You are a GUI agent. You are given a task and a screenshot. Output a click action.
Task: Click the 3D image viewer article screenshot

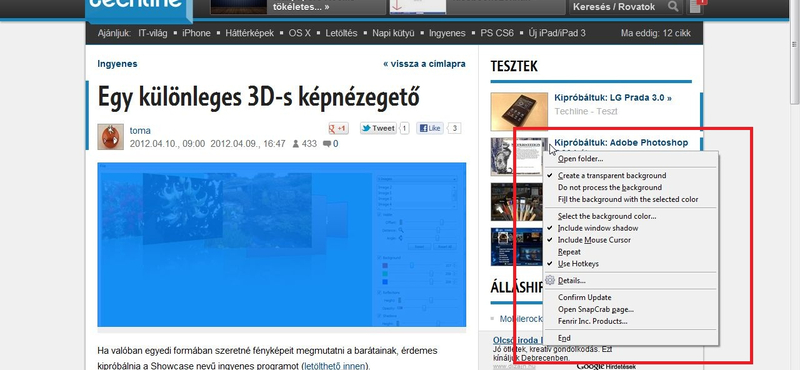coord(282,245)
